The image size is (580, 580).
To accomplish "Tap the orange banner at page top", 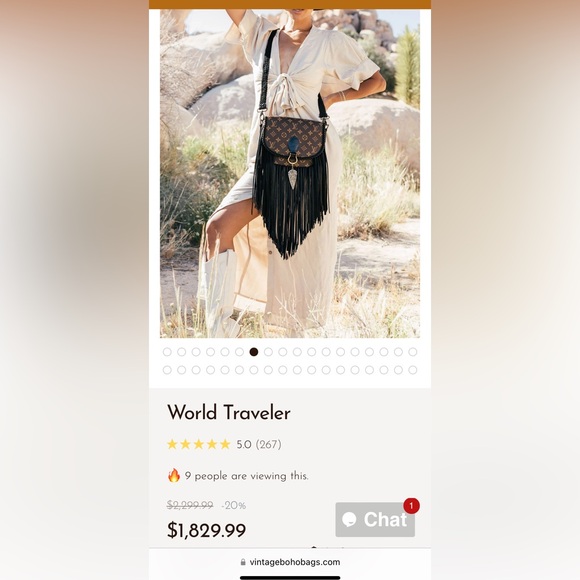I will pyautogui.click(x=290, y=4).
